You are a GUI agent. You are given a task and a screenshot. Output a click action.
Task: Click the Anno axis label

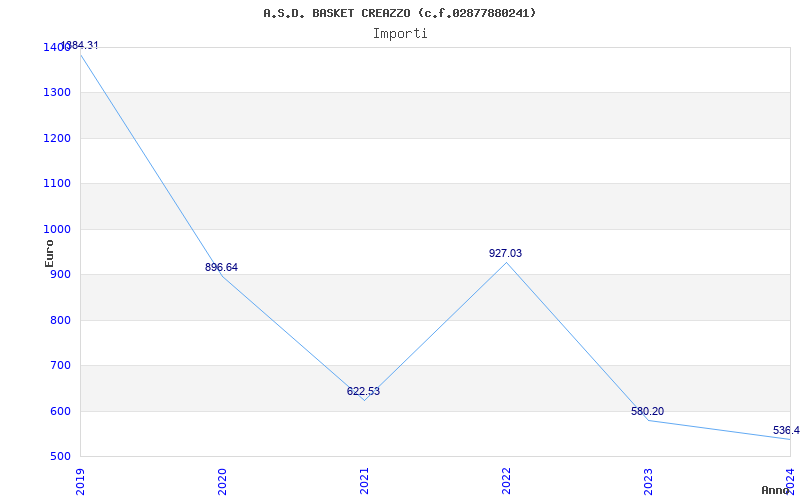tap(776, 490)
